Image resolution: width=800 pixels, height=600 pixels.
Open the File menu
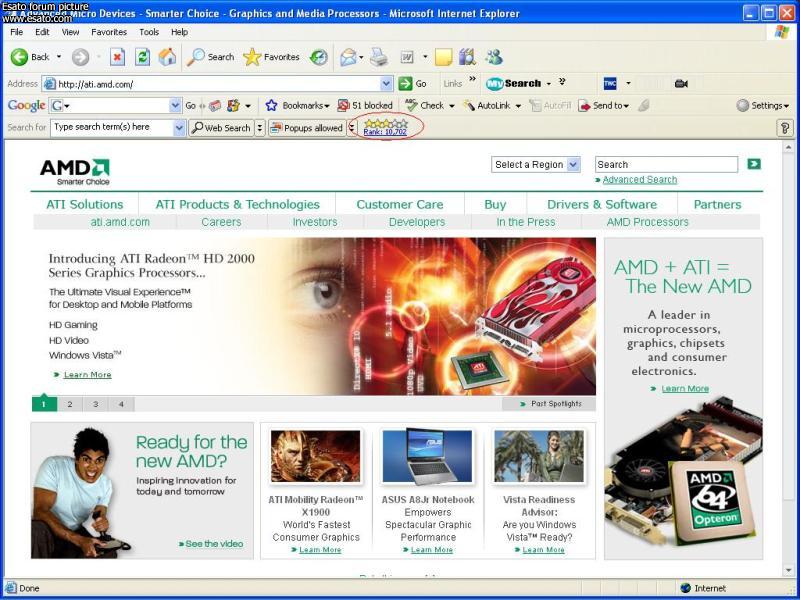[16, 32]
